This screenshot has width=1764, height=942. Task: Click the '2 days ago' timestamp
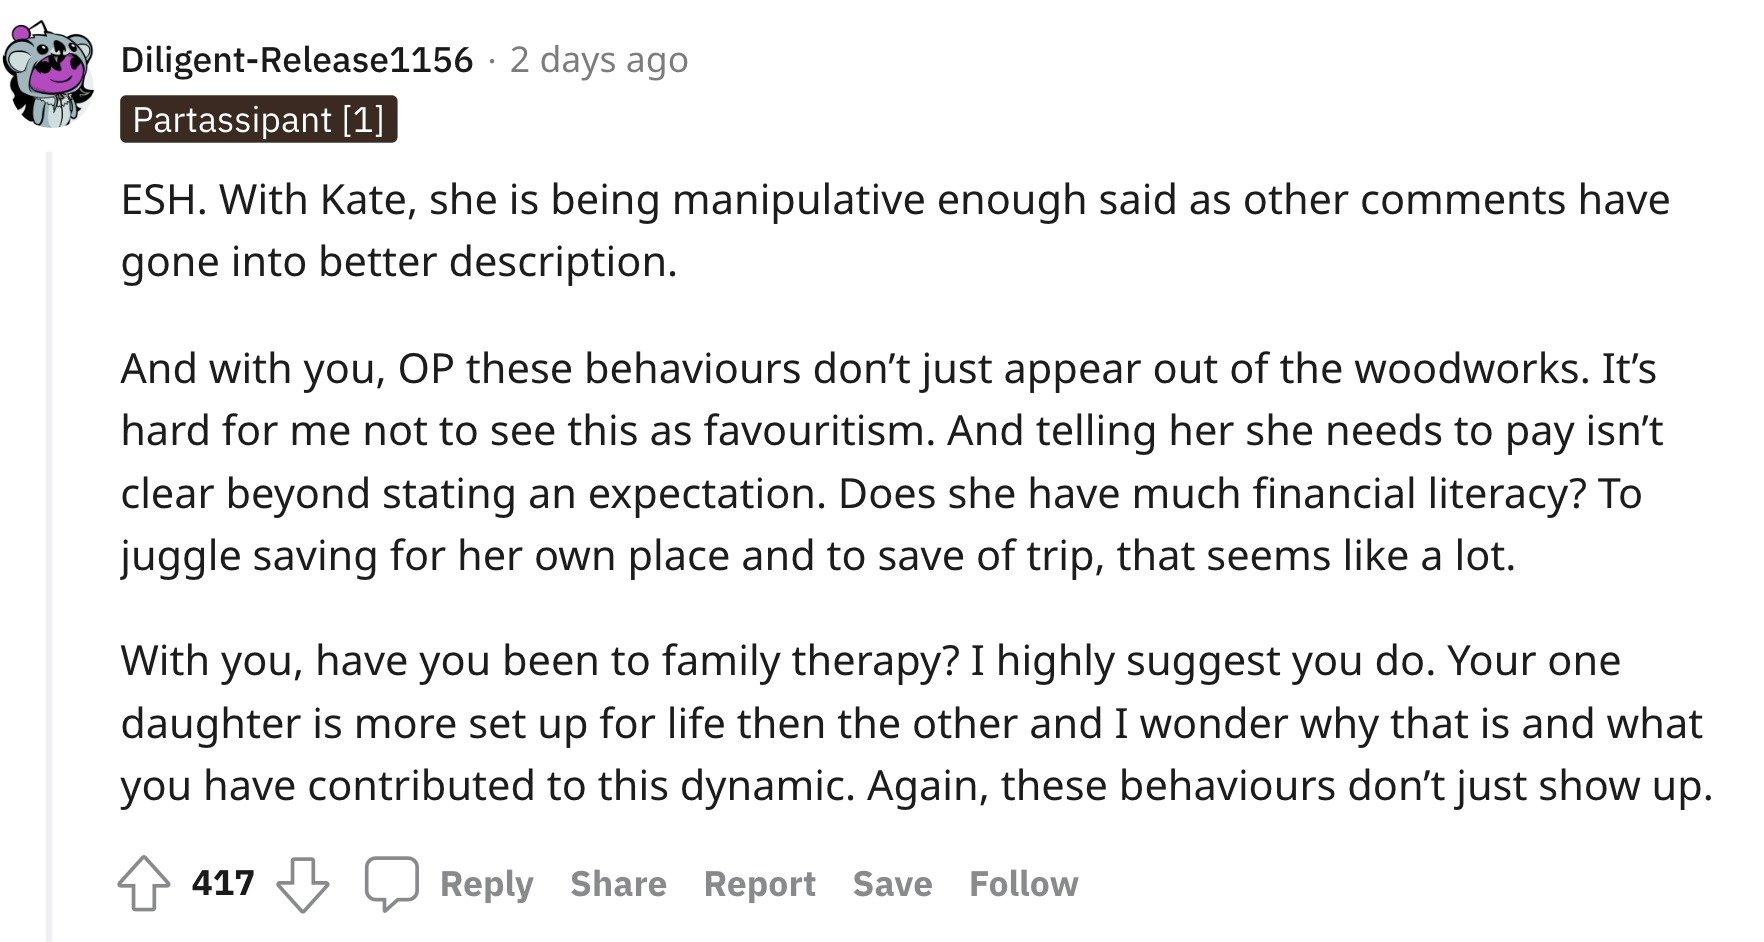point(598,60)
